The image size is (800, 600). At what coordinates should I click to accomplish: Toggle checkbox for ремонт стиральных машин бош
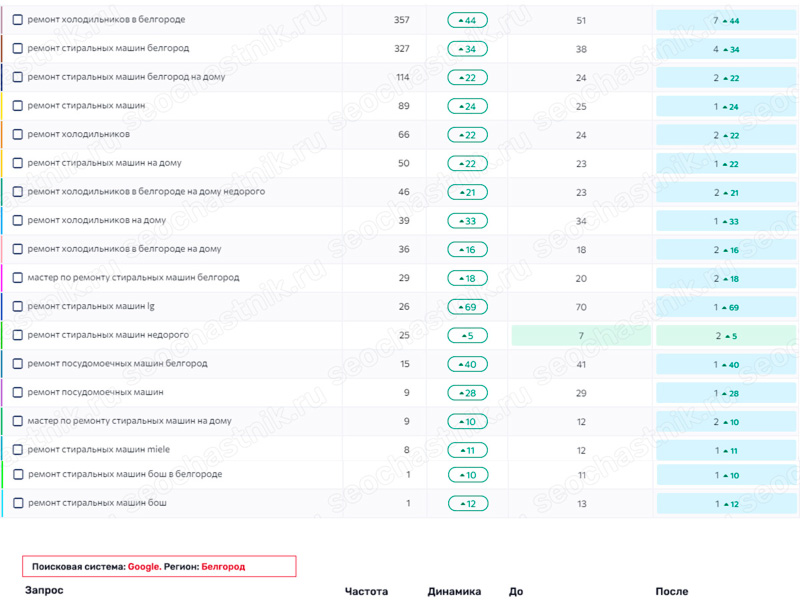[x=18, y=503]
